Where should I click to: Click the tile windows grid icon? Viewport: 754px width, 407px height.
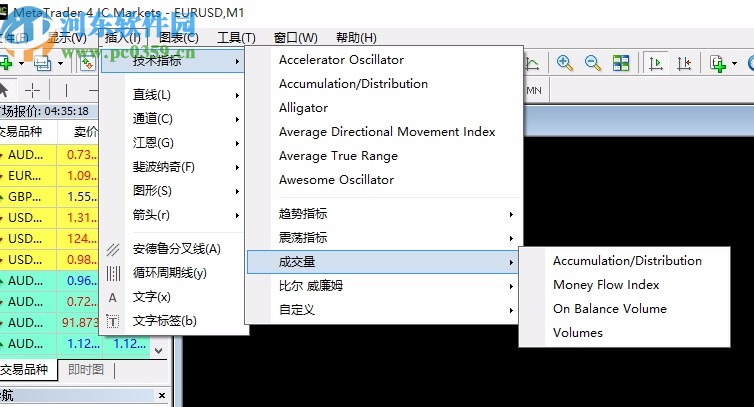pos(620,63)
